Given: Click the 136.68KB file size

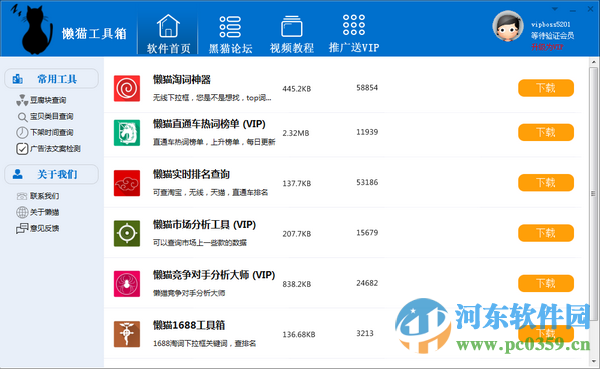Looking at the screenshot, I should pyautogui.click(x=299, y=335).
